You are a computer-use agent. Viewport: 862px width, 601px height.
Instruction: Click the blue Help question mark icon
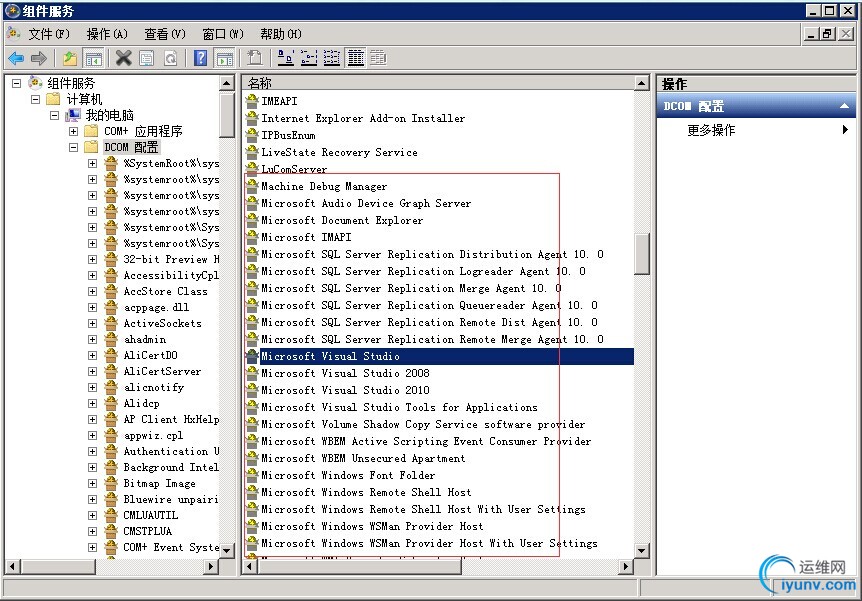[x=201, y=58]
